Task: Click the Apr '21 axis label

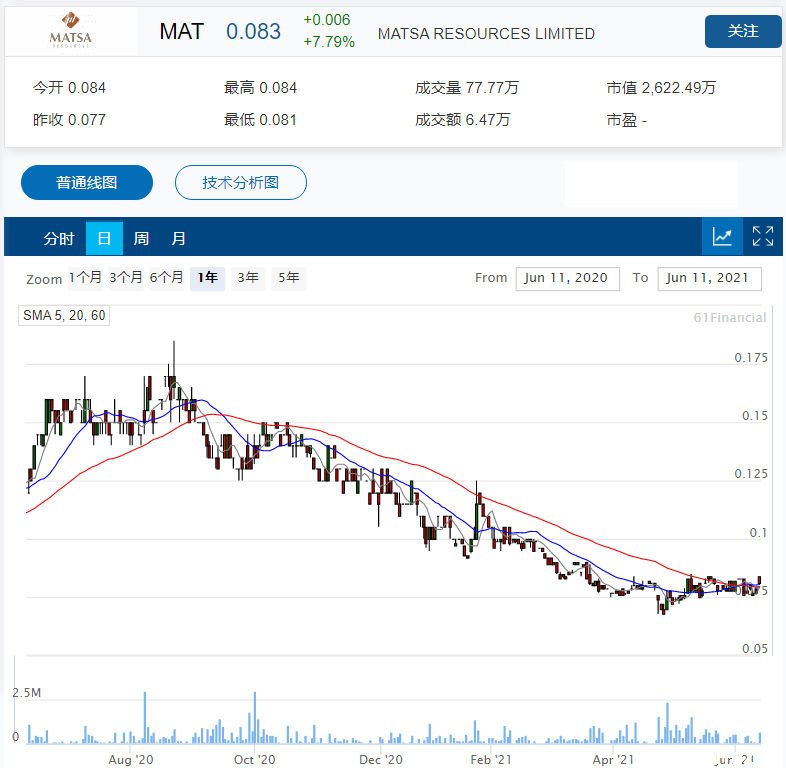Action: [613, 759]
